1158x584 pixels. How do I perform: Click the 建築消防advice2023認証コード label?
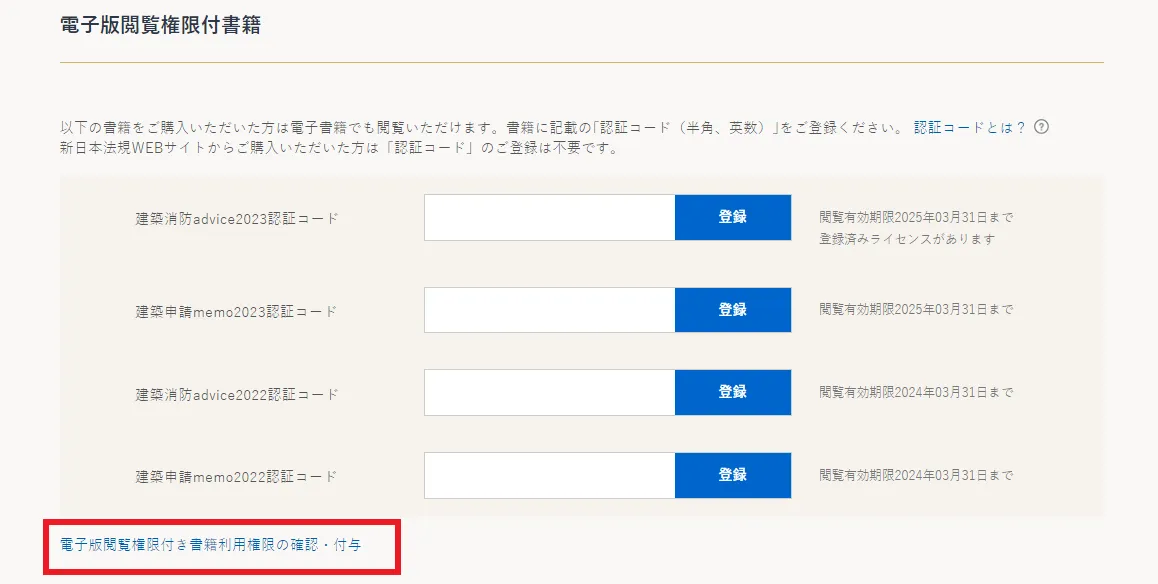click(235, 217)
